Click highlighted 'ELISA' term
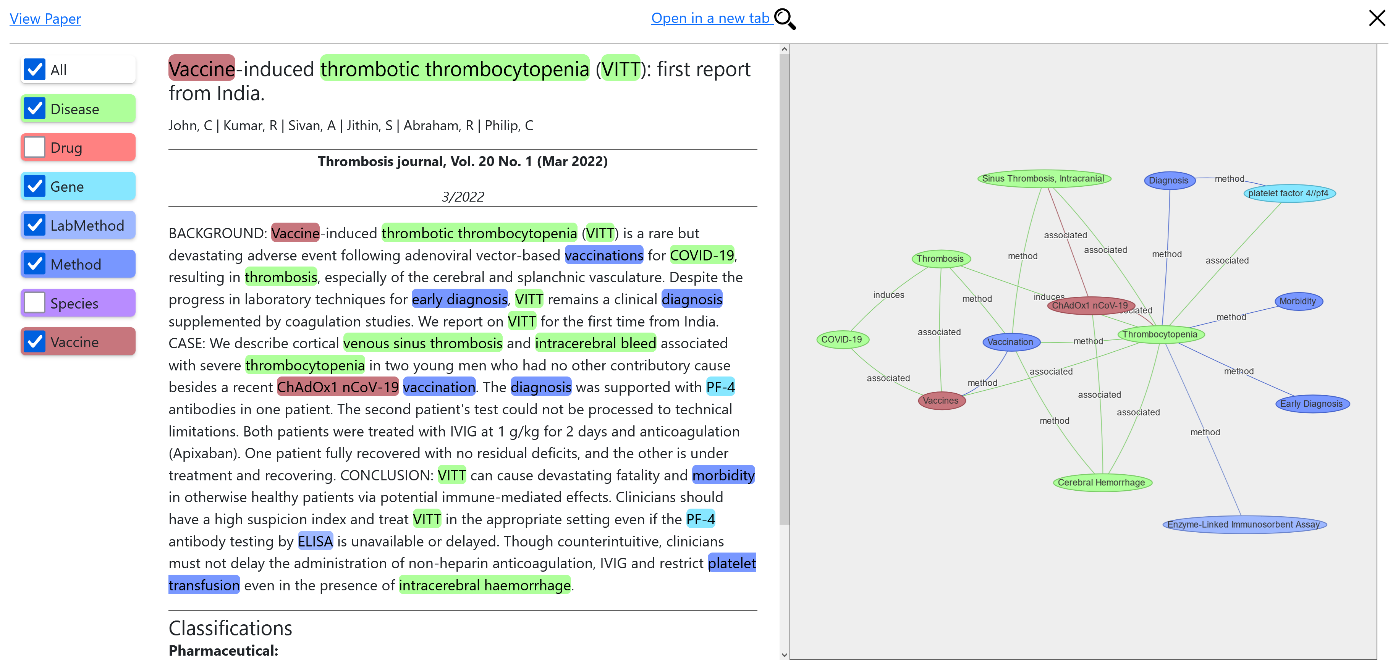The width and height of the screenshot is (1393, 669). [315, 541]
